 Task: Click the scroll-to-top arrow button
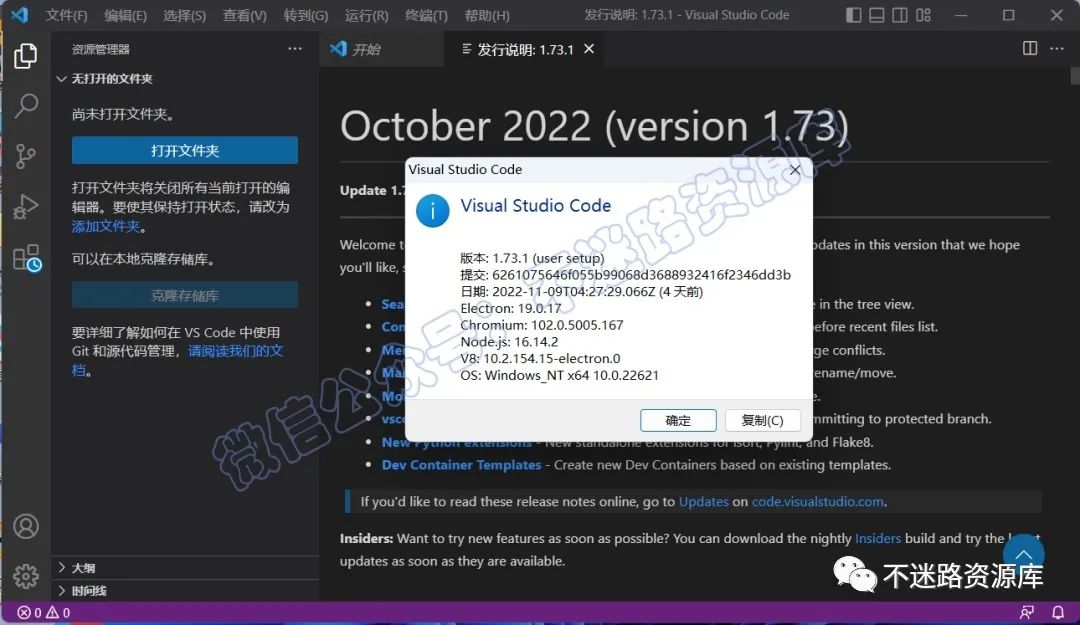(x=1024, y=554)
